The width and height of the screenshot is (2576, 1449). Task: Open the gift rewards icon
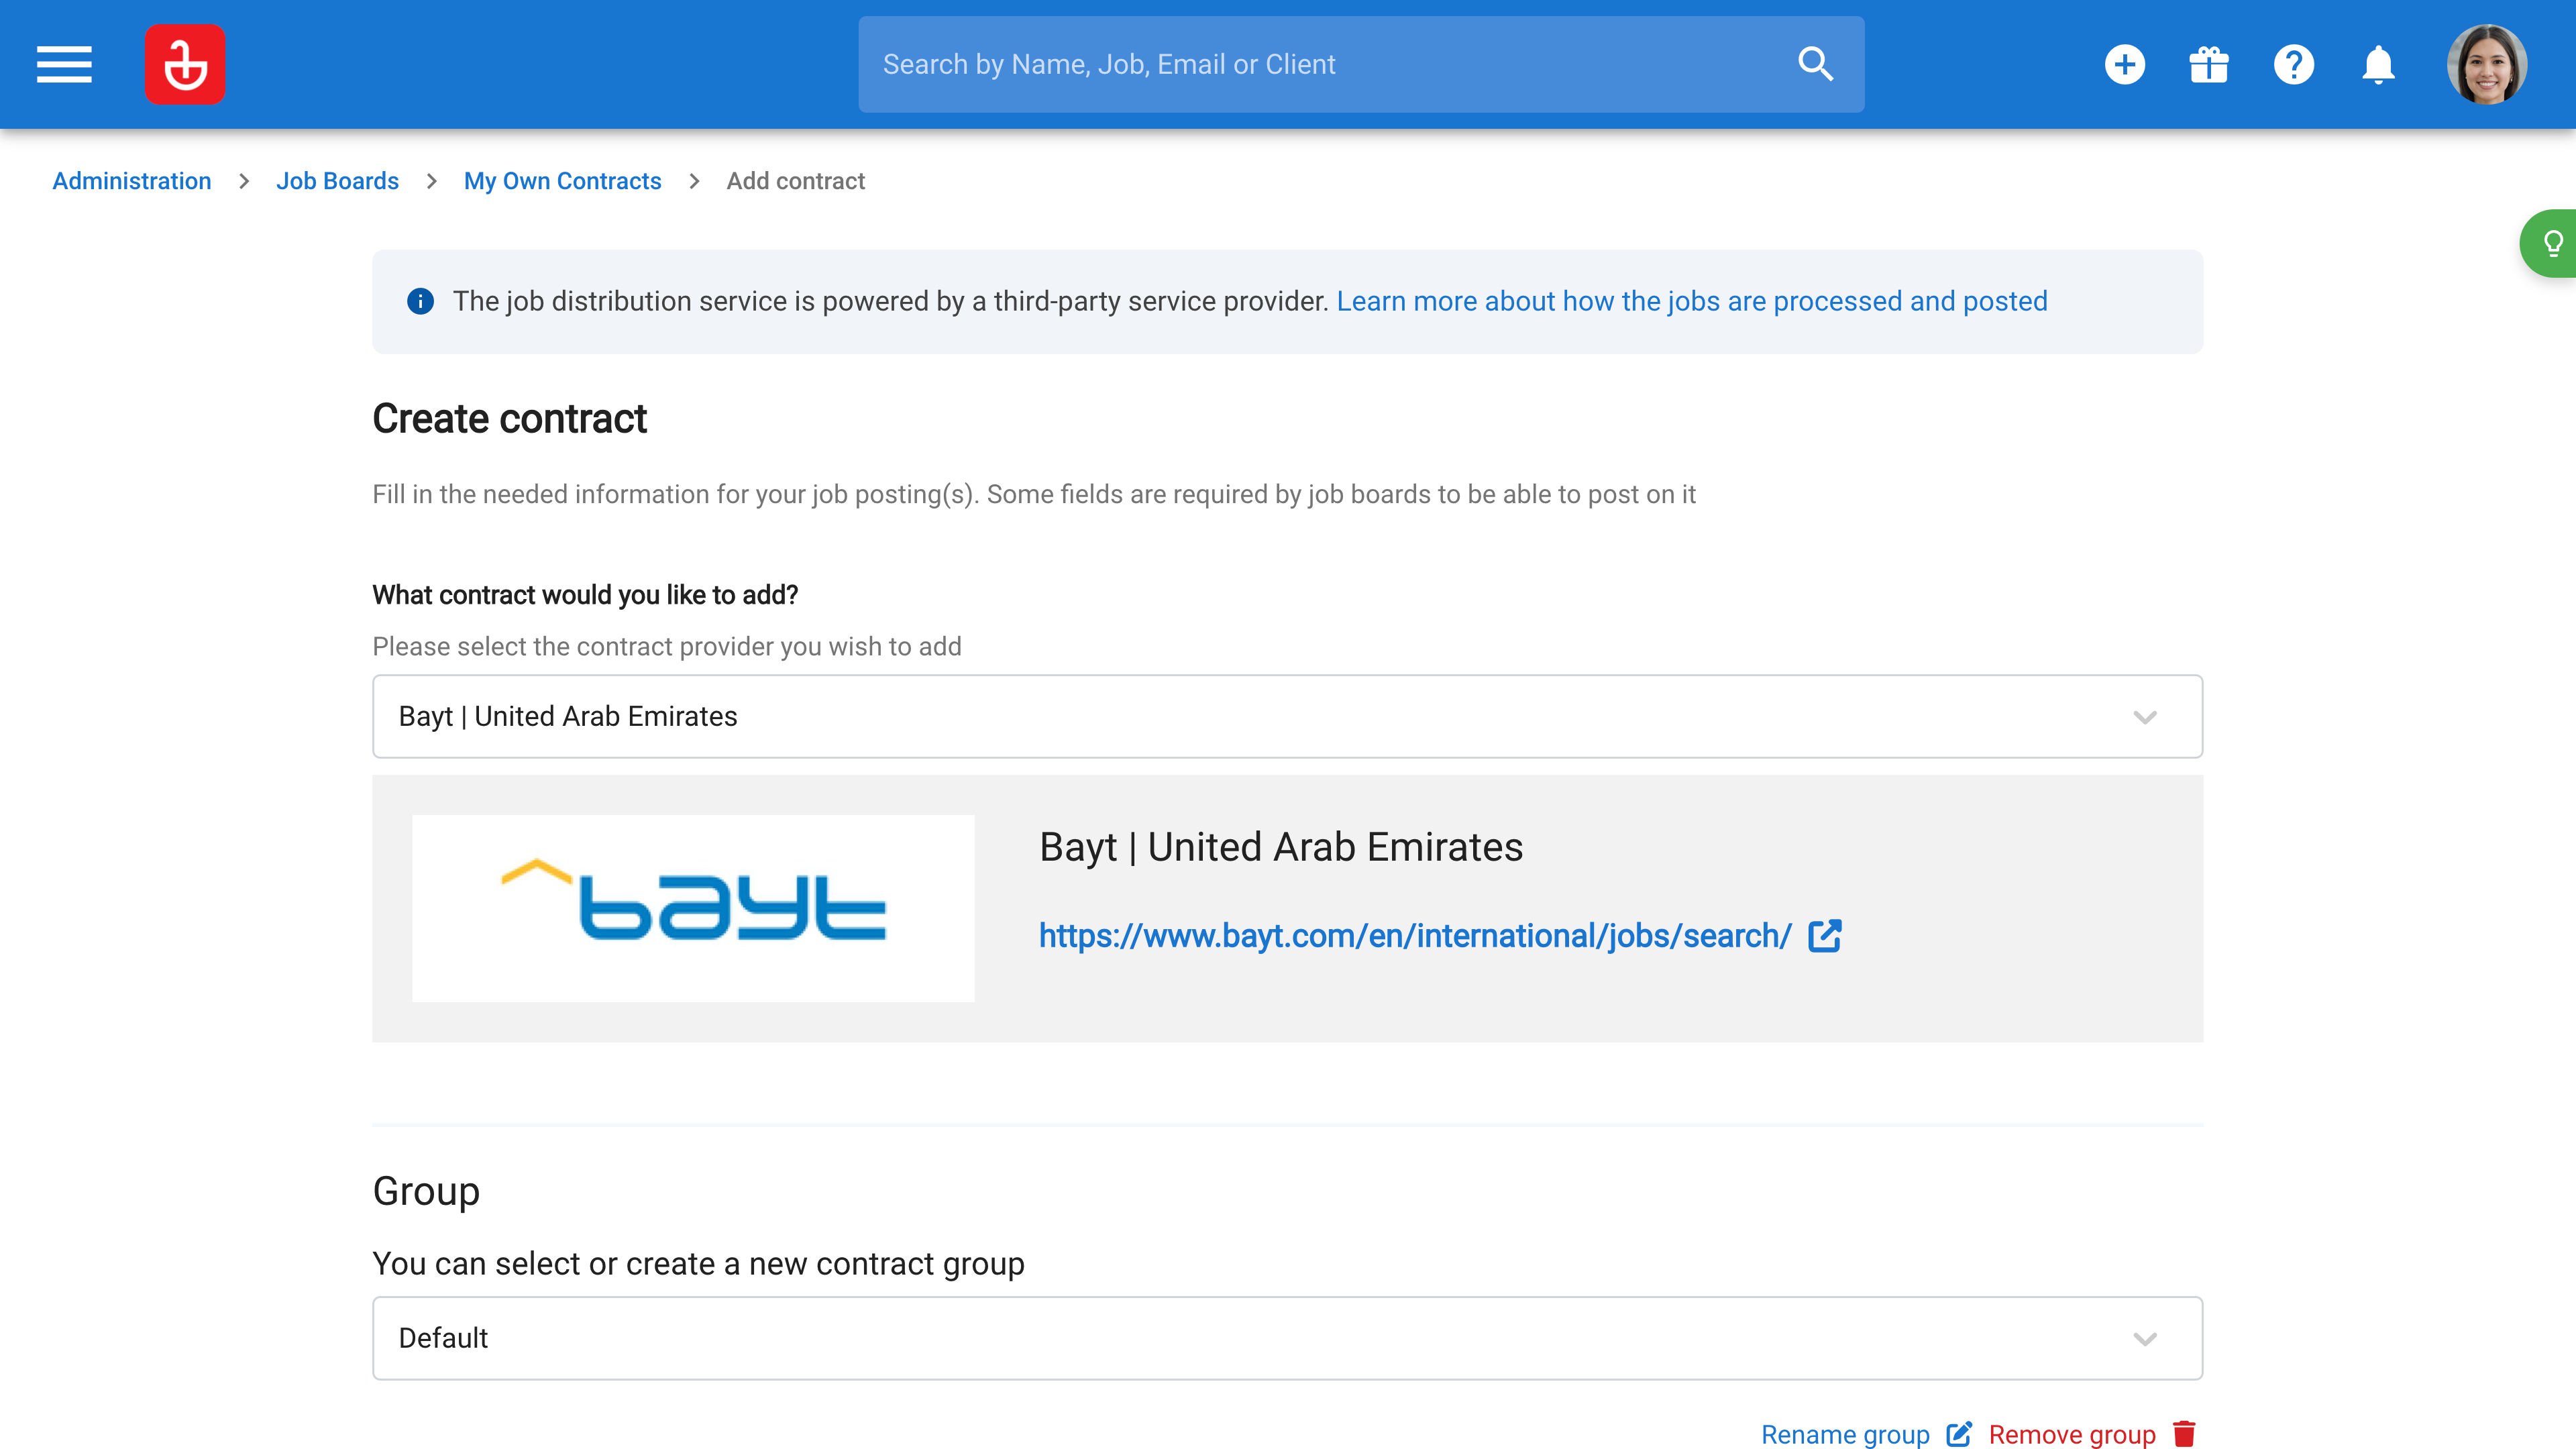(x=2209, y=64)
